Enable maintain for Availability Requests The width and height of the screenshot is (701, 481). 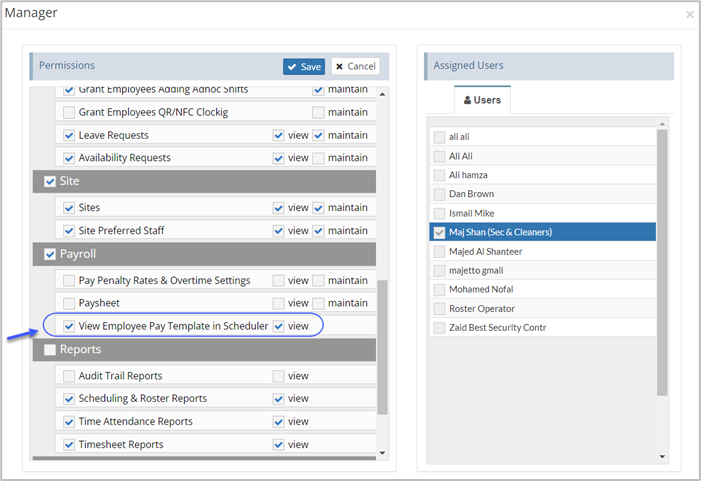pyautogui.click(x=318, y=158)
